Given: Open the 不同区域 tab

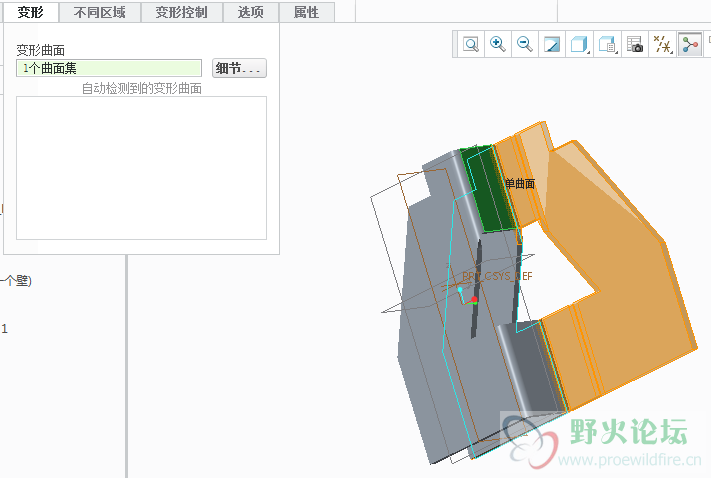Looking at the screenshot, I should click(100, 12).
